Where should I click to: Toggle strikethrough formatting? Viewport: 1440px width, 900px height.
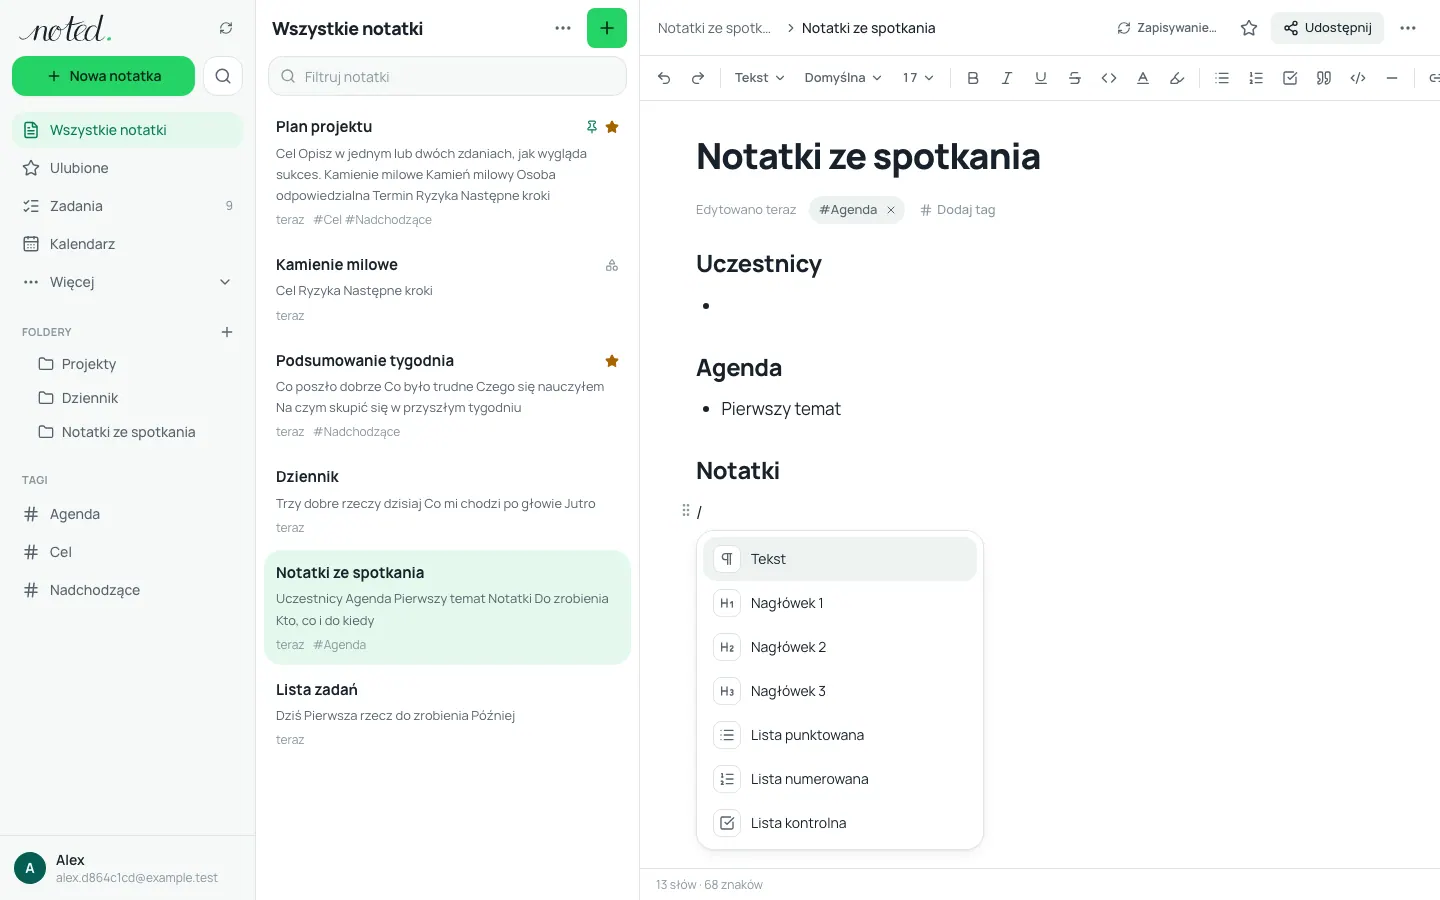click(x=1075, y=78)
